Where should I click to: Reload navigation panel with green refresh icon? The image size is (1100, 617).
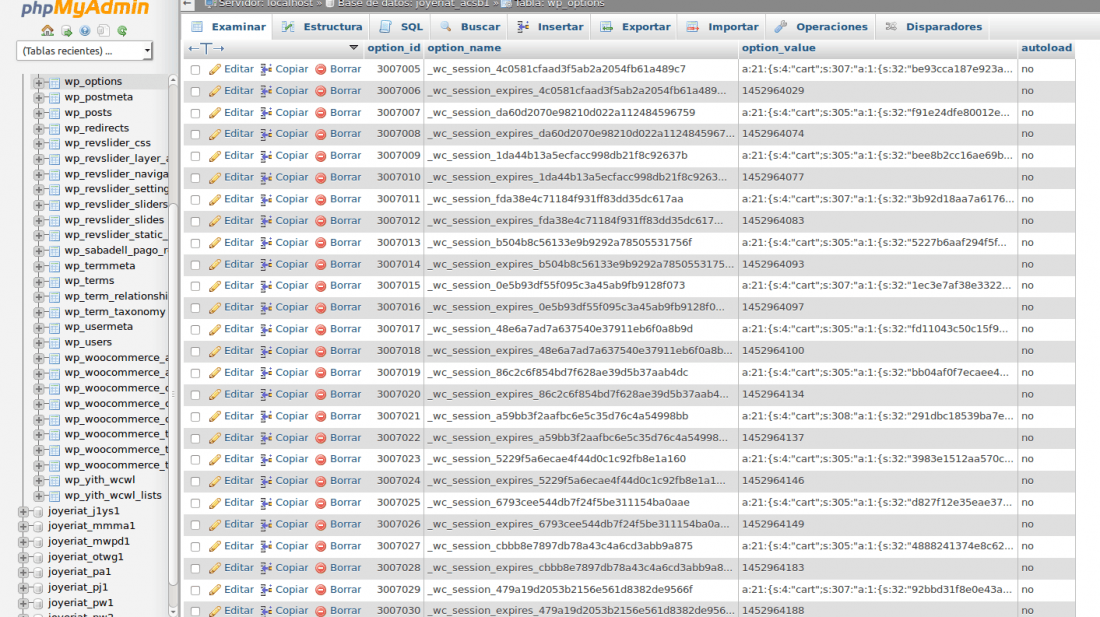122,31
